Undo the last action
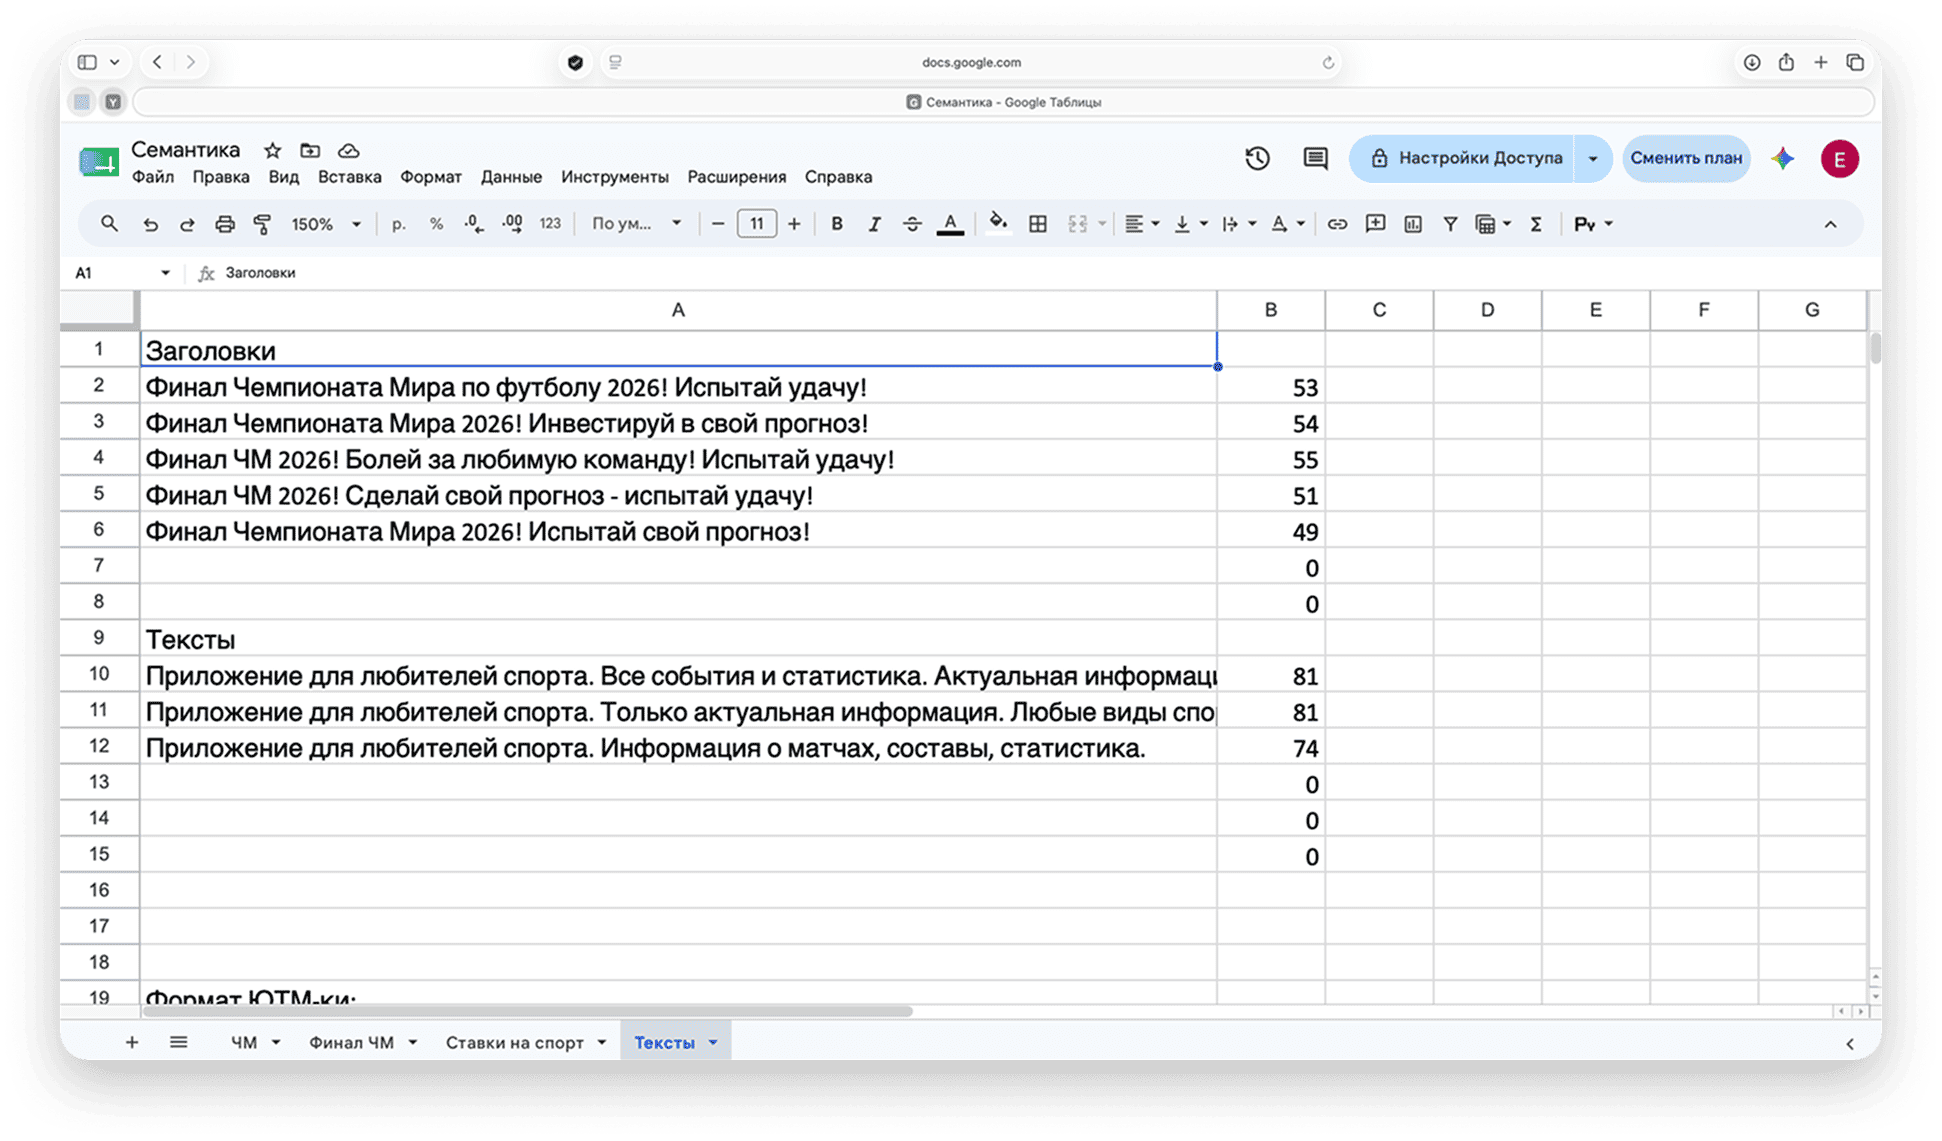This screenshot has height=1141, width=1942. pyautogui.click(x=150, y=224)
